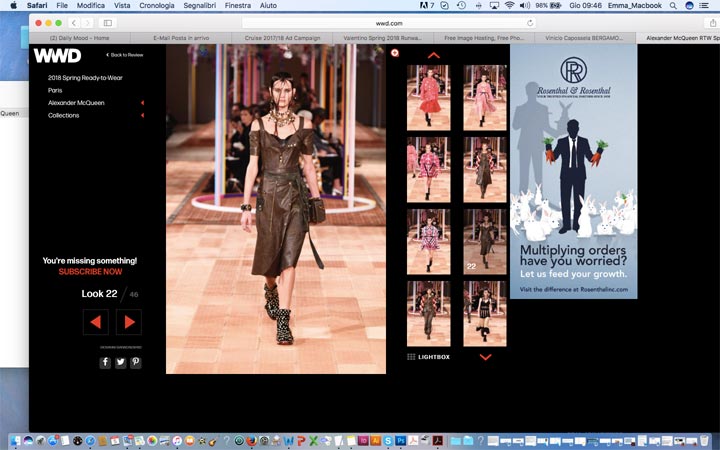Viewport: 720px width, 450px height.
Task: Click the WWD logo
Action: click(x=57, y=56)
